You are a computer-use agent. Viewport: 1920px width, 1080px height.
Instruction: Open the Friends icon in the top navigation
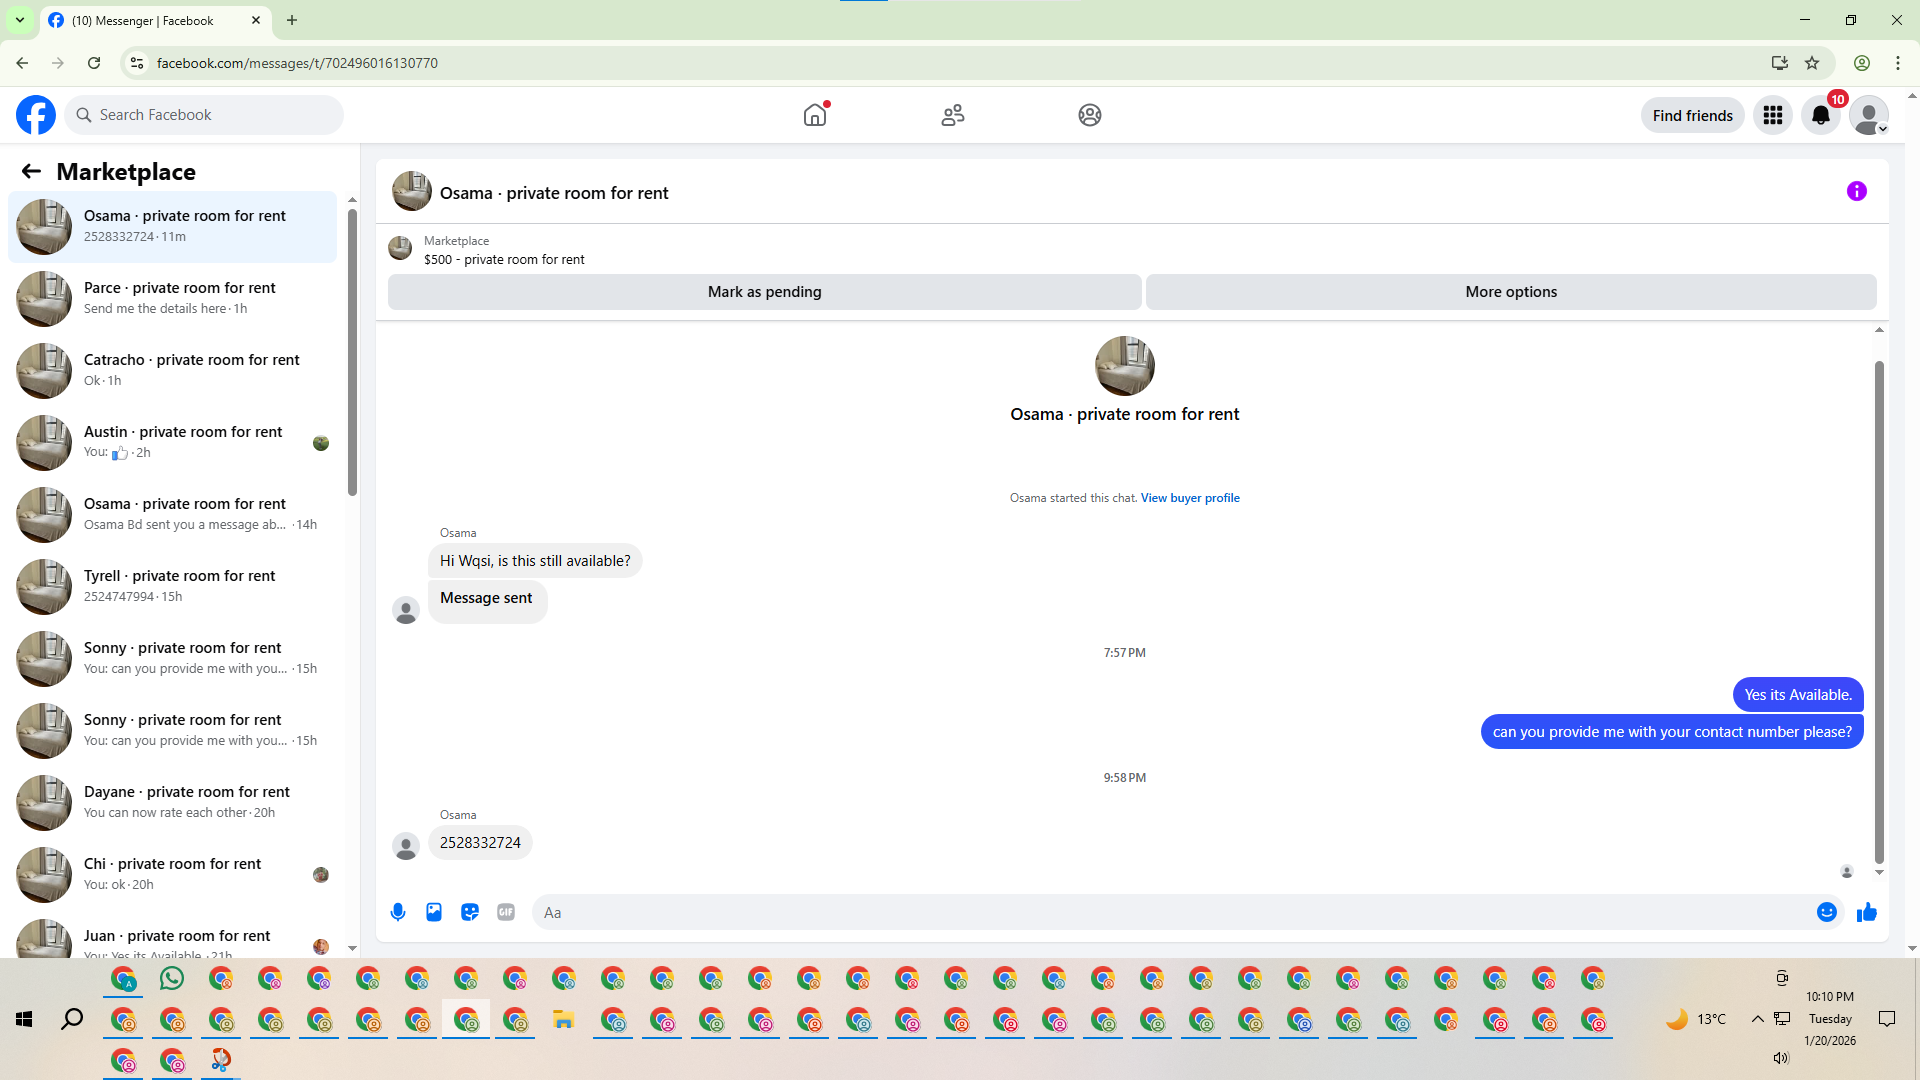click(953, 115)
